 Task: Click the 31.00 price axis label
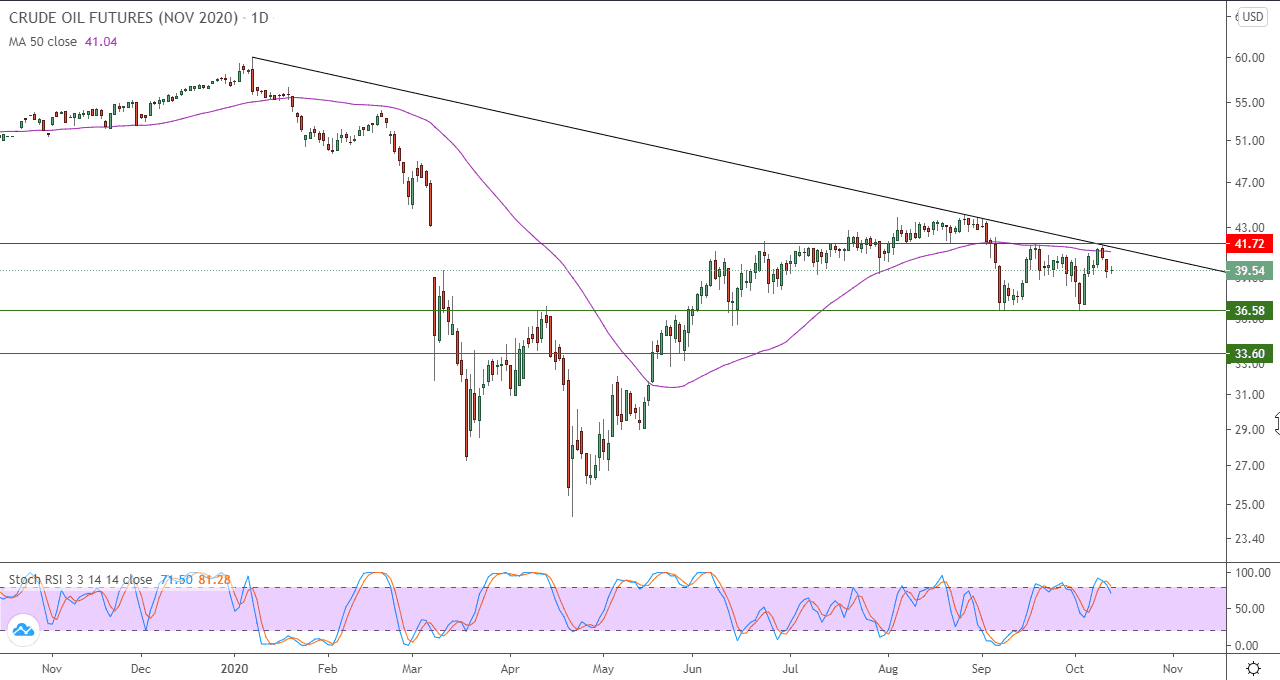[x=1250, y=394]
